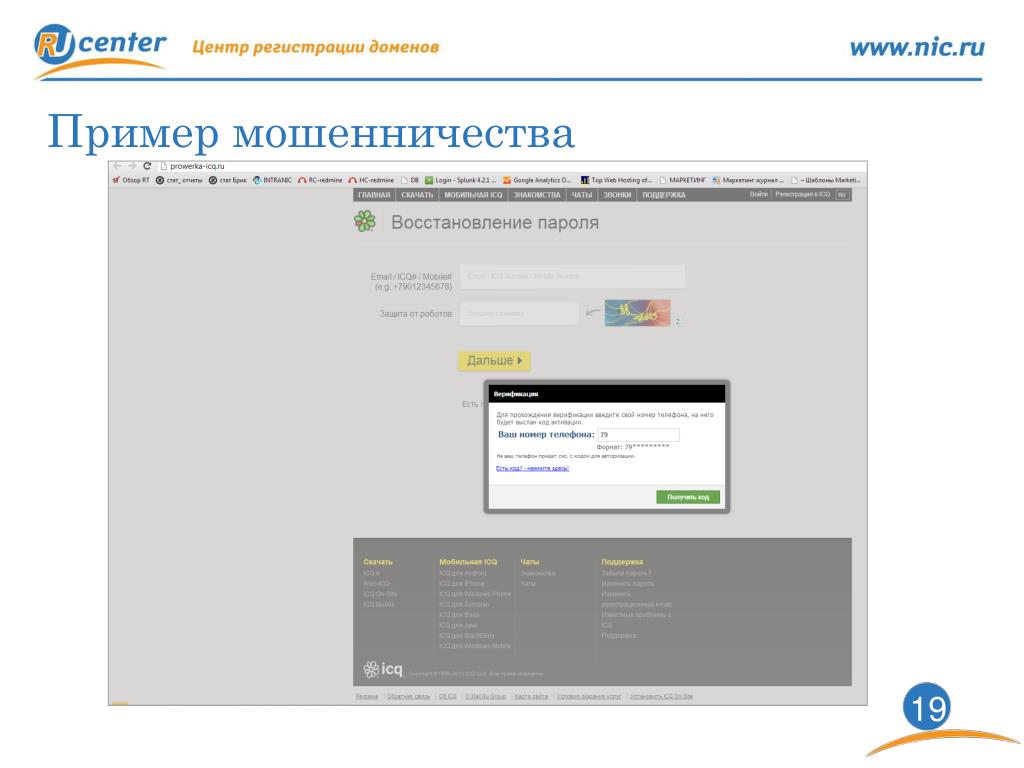Viewport: 1024px width, 768px height.
Task: Open the language selector in the top bar
Action: pyautogui.click(x=842, y=195)
